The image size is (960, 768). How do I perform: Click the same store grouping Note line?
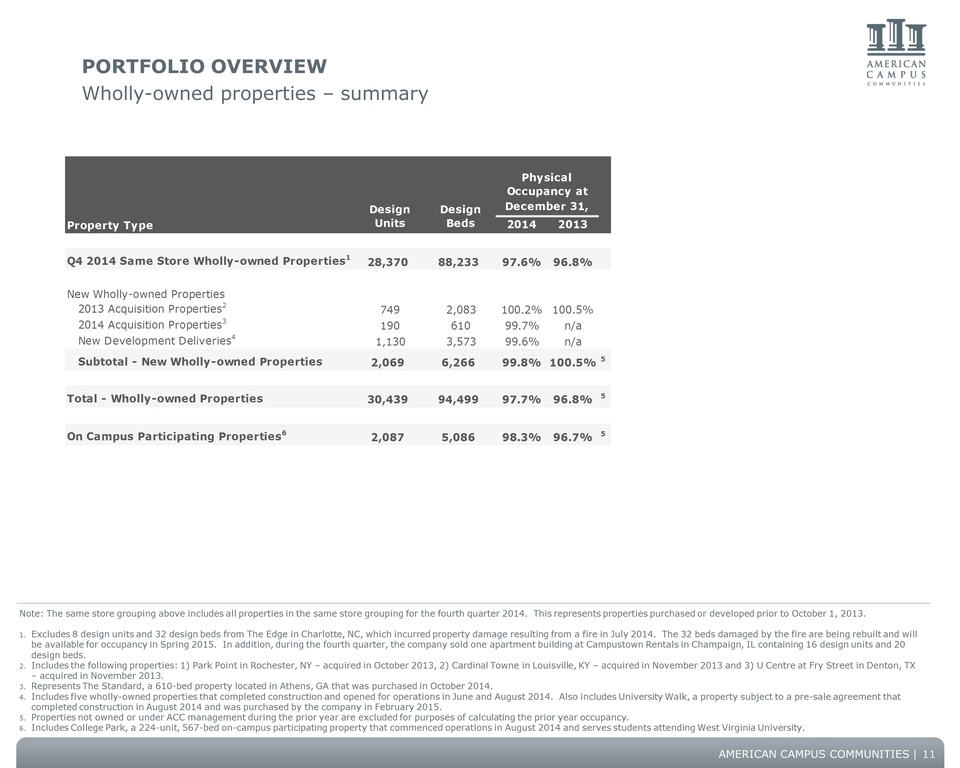coord(443,613)
